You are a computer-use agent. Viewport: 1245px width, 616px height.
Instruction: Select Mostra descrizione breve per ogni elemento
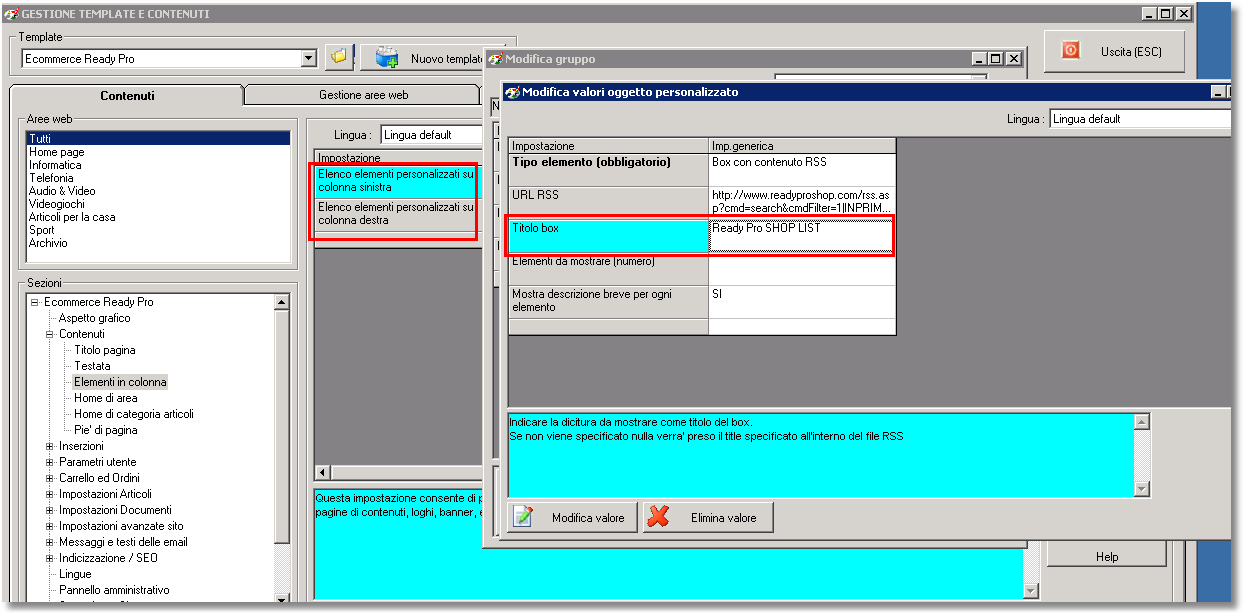tap(608, 301)
